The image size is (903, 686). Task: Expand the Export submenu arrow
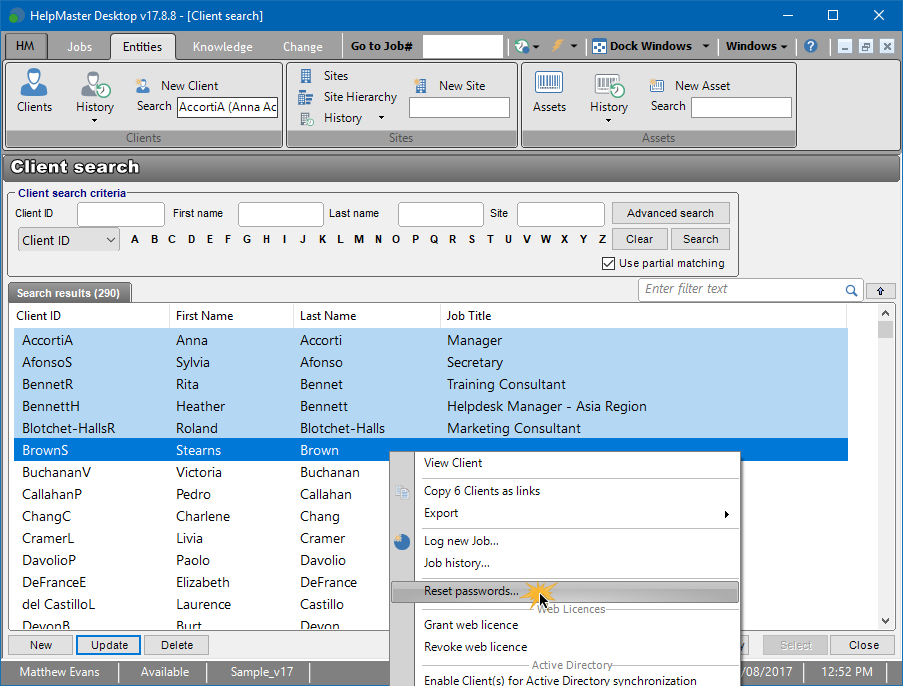(x=727, y=514)
